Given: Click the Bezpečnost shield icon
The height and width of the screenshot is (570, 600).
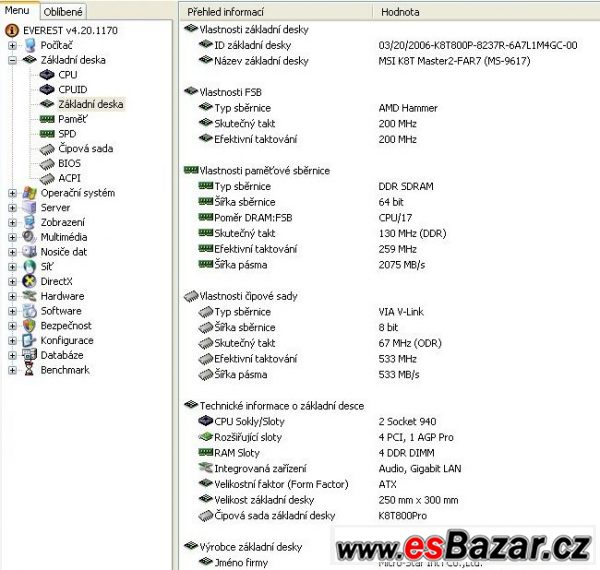Looking at the screenshot, I should click(x=29, y=326).
